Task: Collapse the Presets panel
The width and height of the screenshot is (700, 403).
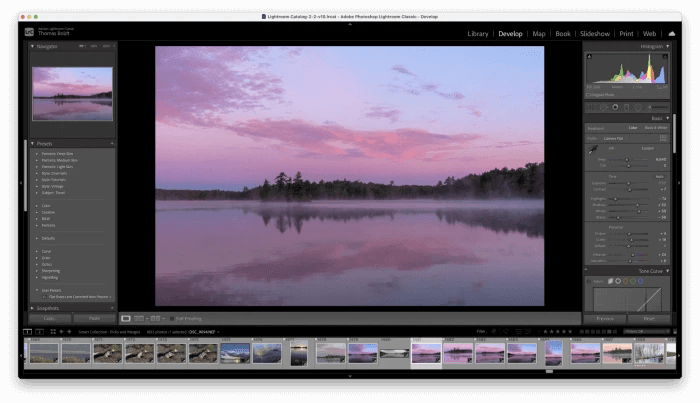Action: point(32,144)
